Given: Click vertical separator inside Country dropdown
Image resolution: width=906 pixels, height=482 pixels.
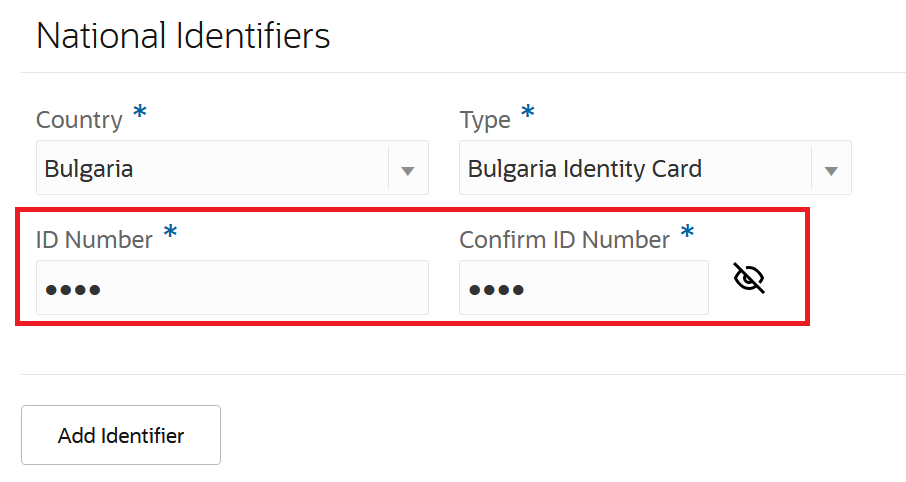Looking at the screenshot, I should point(388,168).
